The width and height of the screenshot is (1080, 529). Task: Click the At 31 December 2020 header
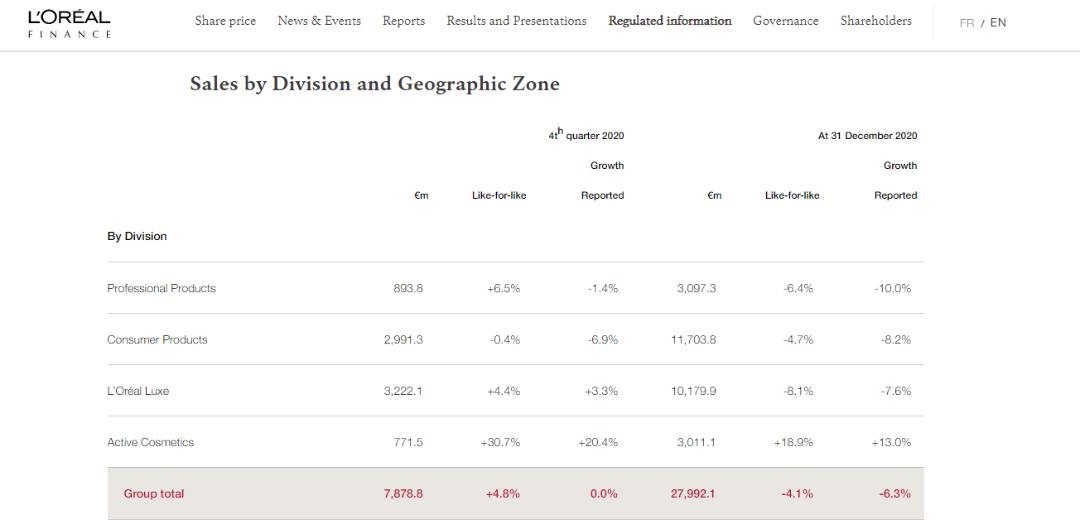coord(867,136)
